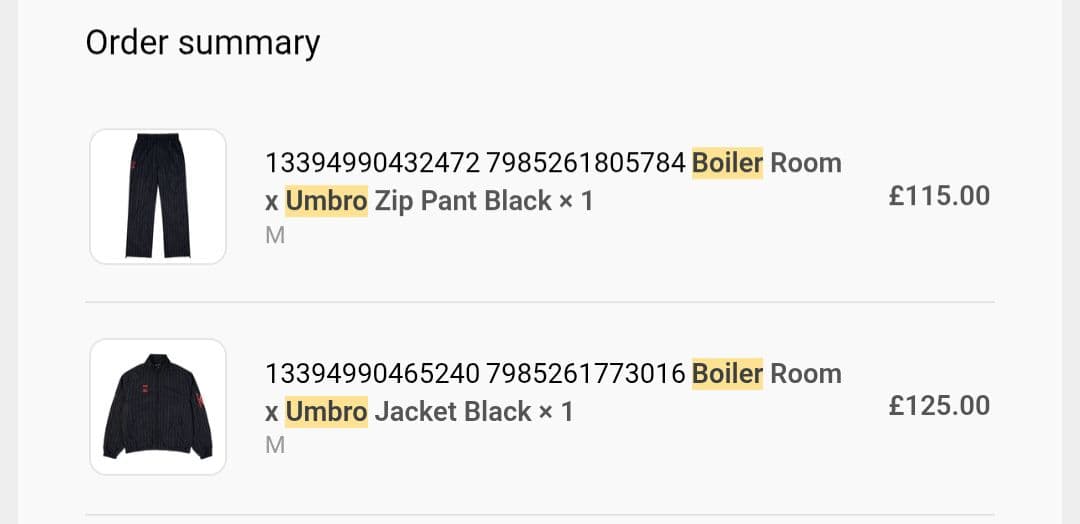The image size is (1080, 524).
Task: Click highlighted "Boiler" in the Zip Pant line
Action: [x=727, y=163]
